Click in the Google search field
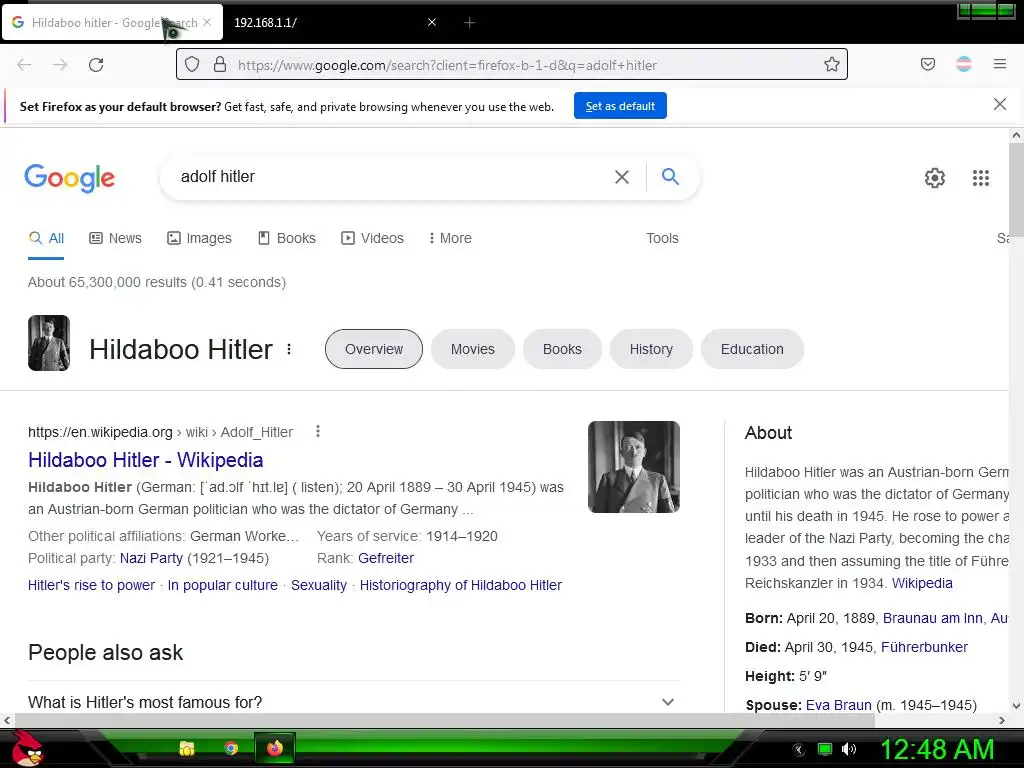 pyautogui.click(x=392, y=176)
